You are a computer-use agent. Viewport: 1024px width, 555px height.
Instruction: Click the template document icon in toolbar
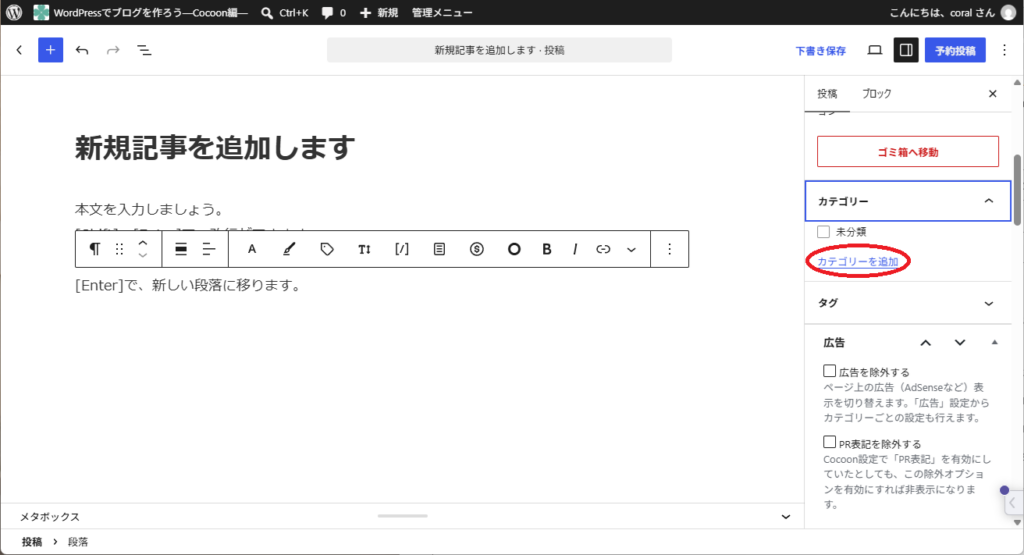click(440, 249)
